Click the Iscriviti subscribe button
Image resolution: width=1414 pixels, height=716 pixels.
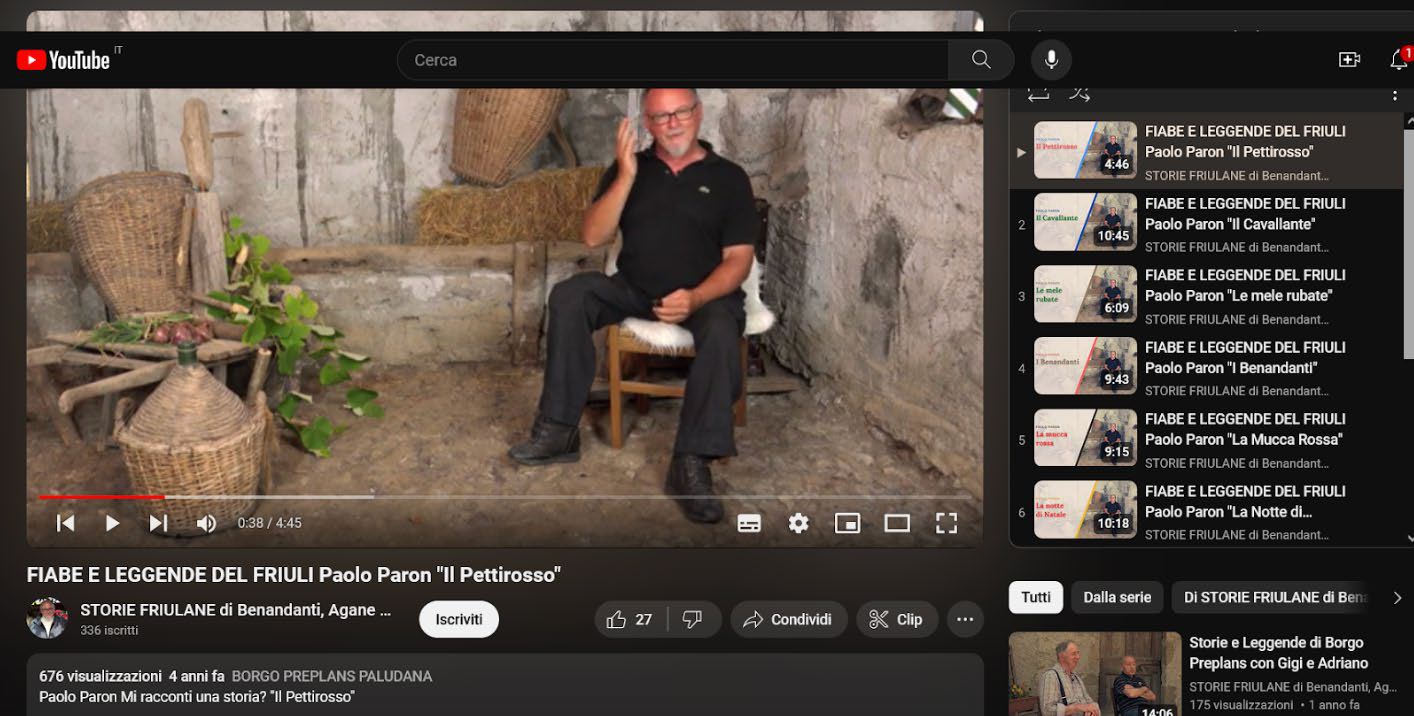click(459, 620)
